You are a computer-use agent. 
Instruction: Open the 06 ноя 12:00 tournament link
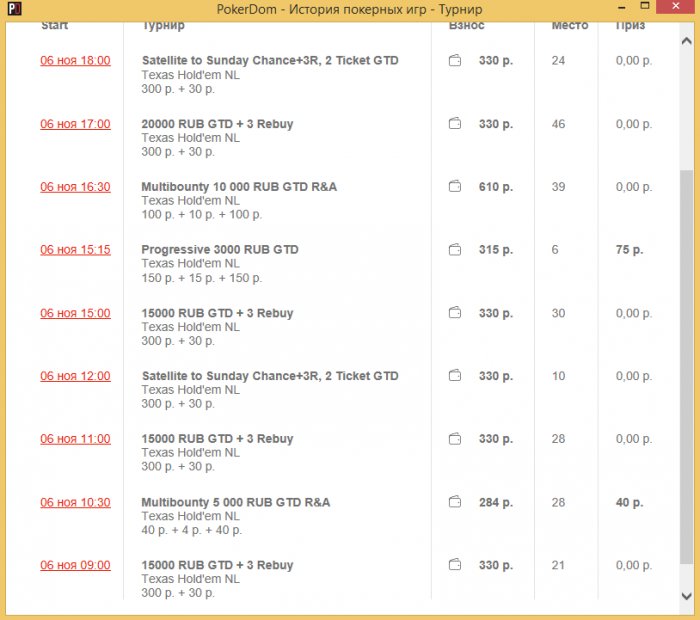click(75, 376)
